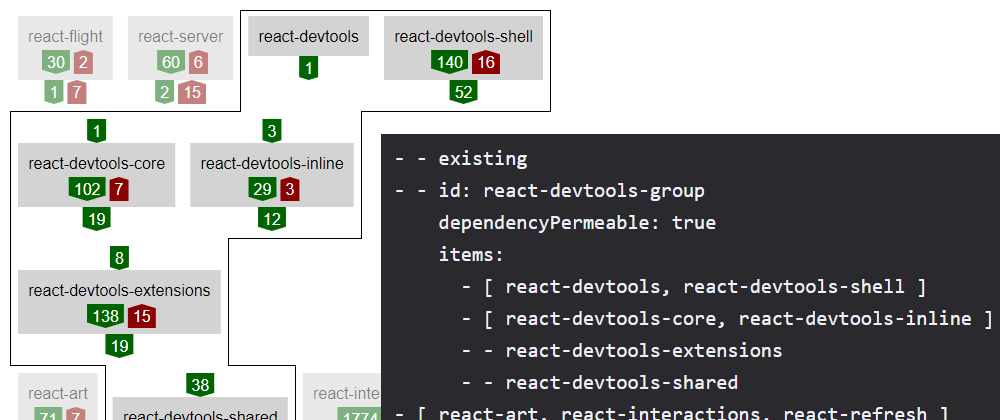Click green 3 badge above react-devtools-inline
This screenshot has width=1000, height=420.
point(272,131)
